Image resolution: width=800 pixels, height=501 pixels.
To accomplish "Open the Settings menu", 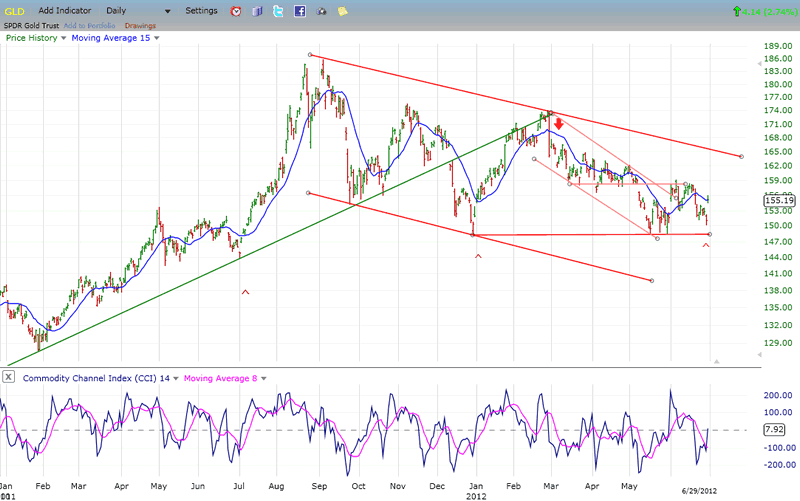I will 201,10.
